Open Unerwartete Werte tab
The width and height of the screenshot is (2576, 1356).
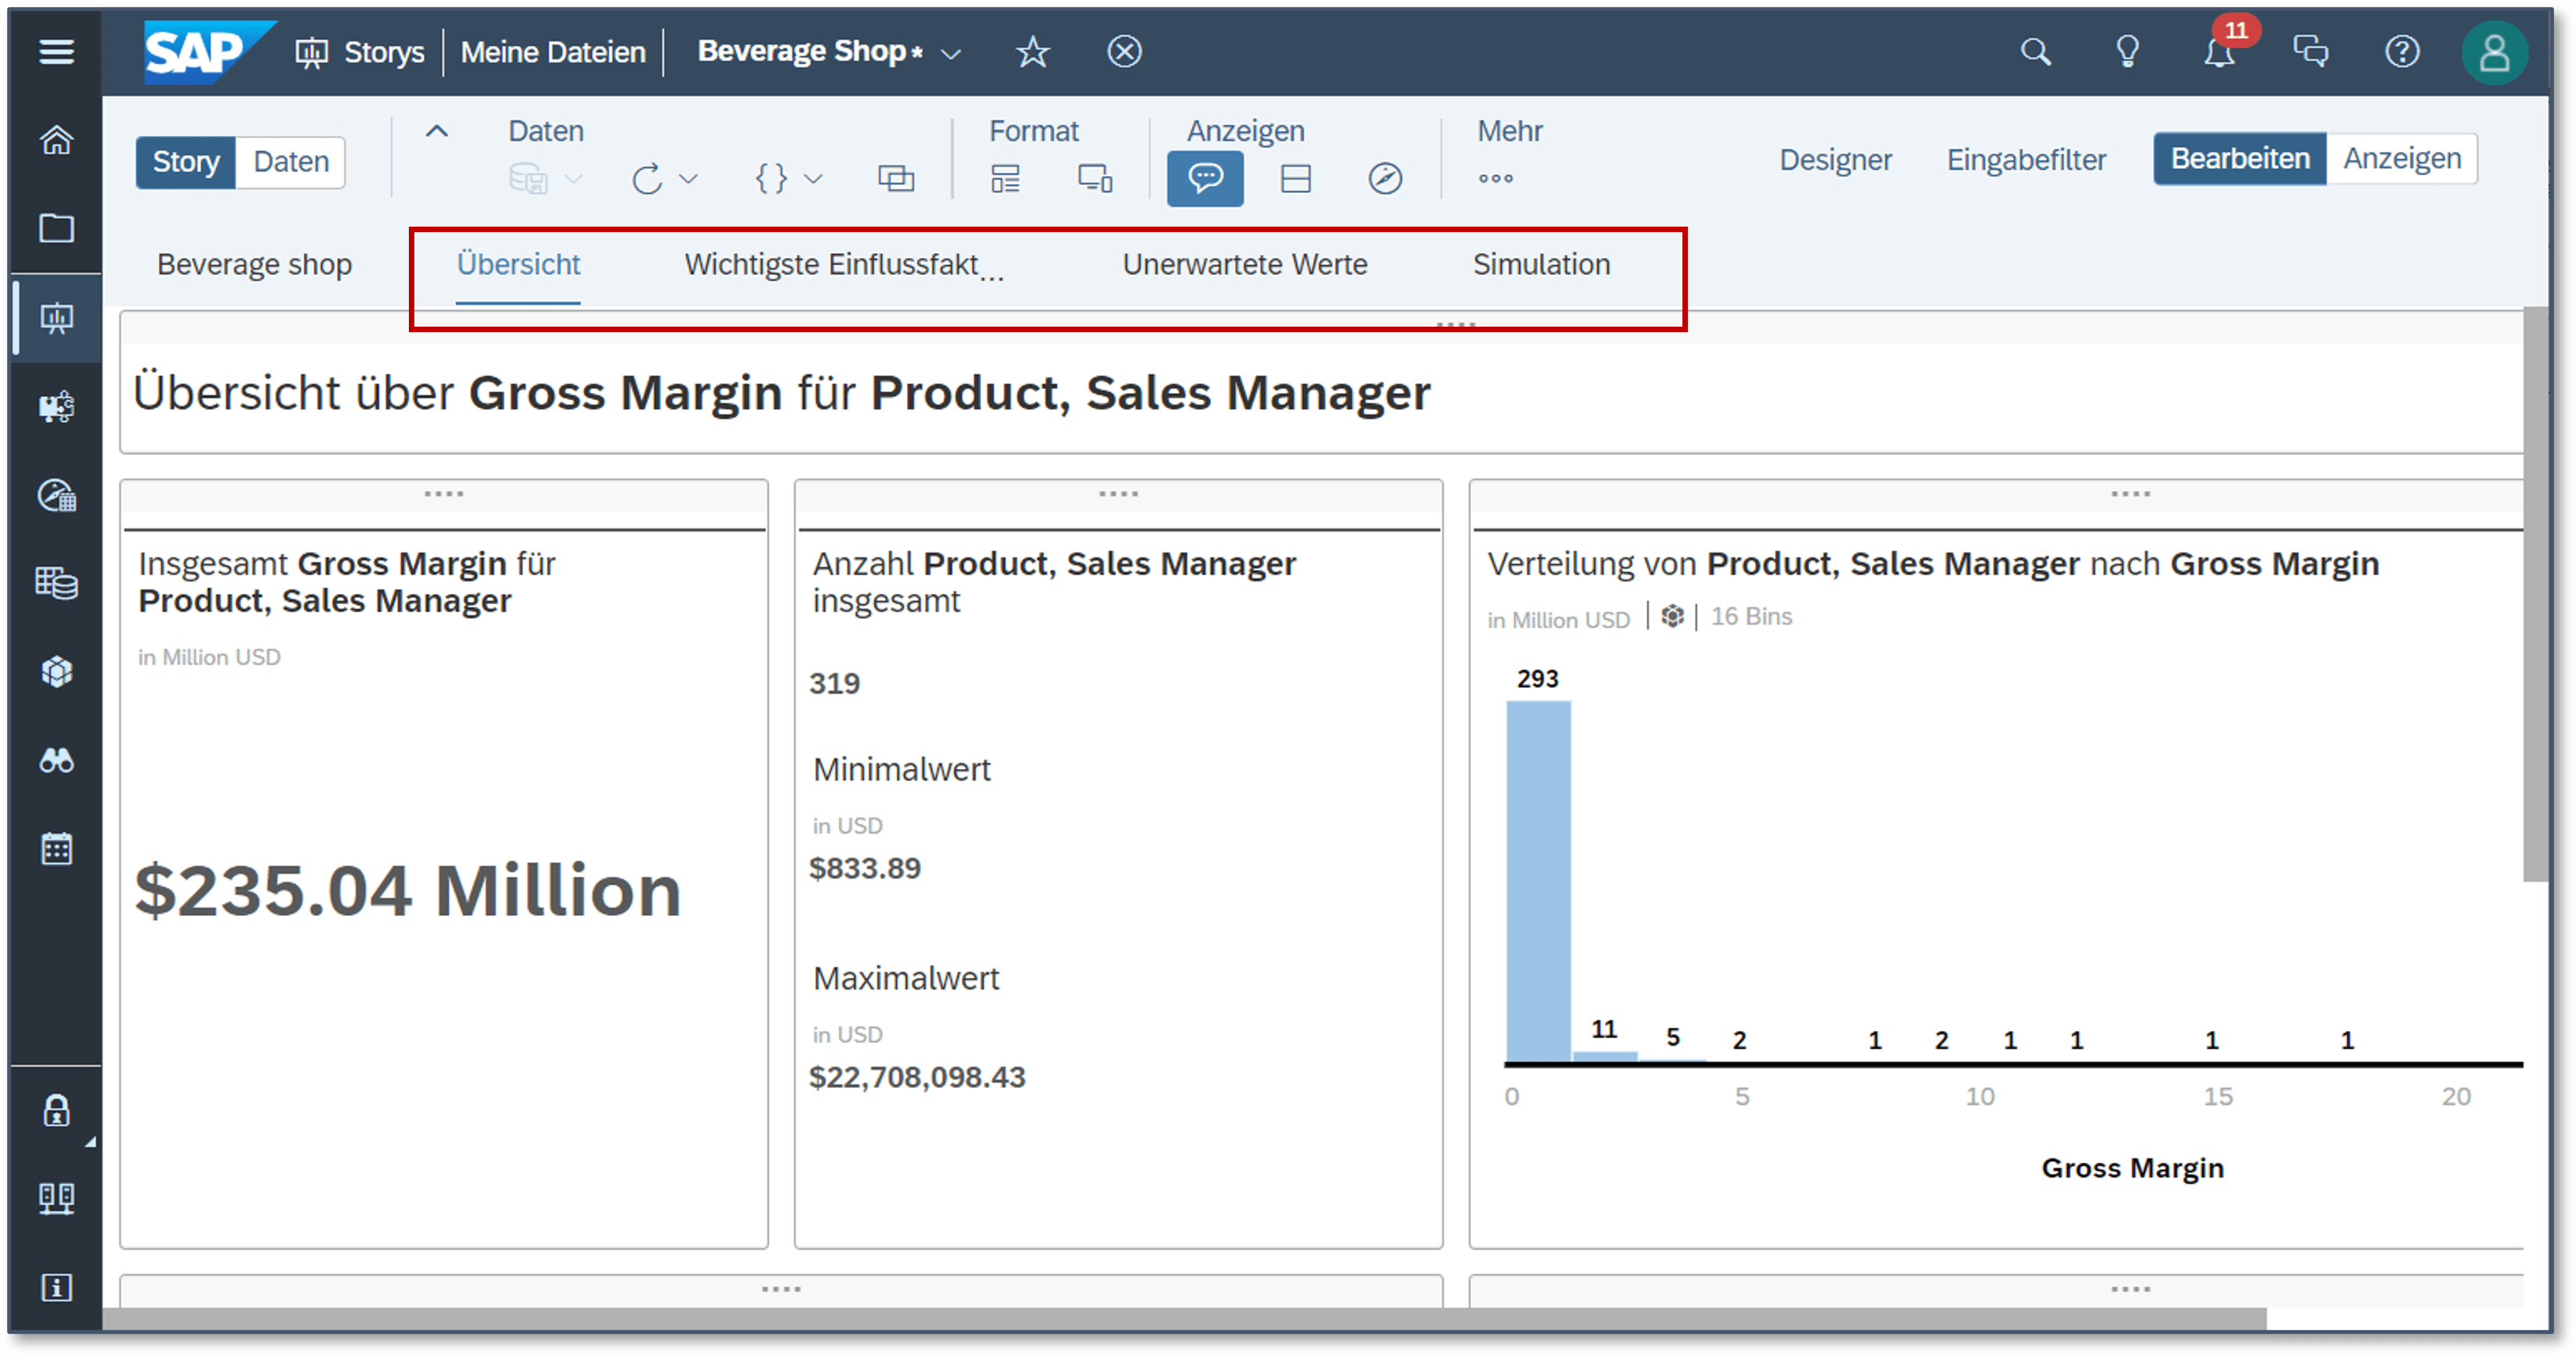(x=1245, y=265)
